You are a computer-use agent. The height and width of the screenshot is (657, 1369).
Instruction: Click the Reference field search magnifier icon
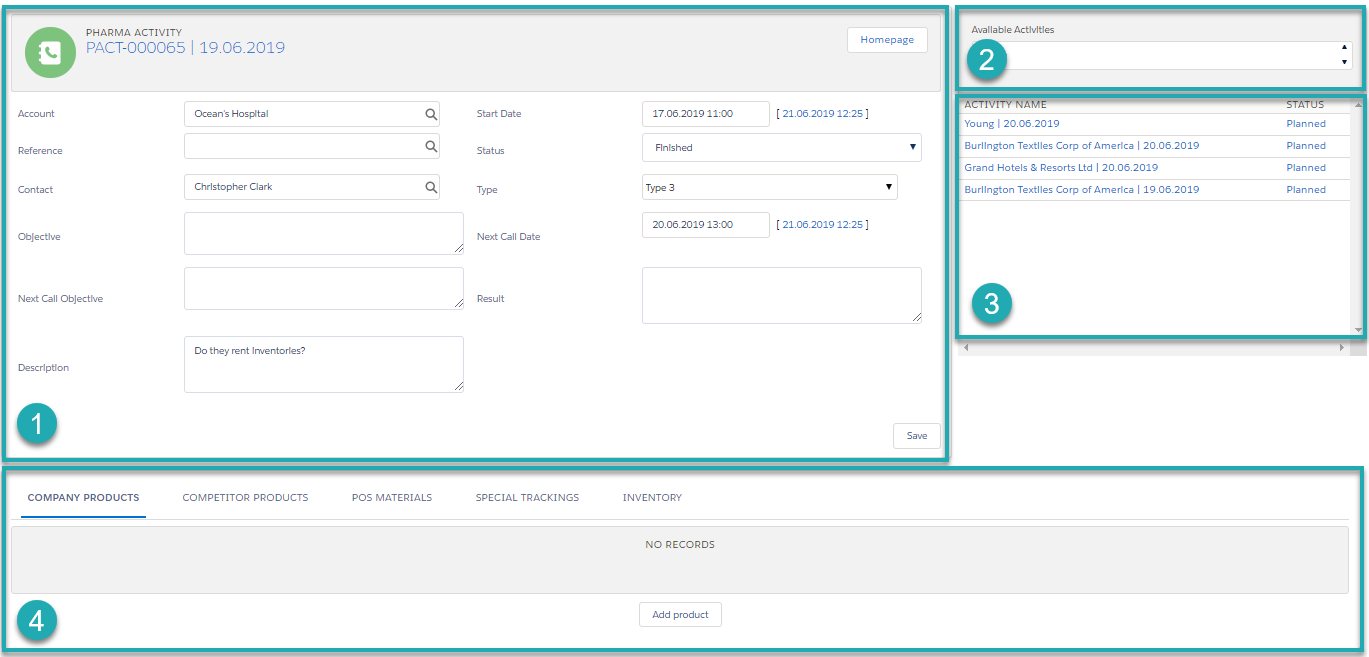431,147
